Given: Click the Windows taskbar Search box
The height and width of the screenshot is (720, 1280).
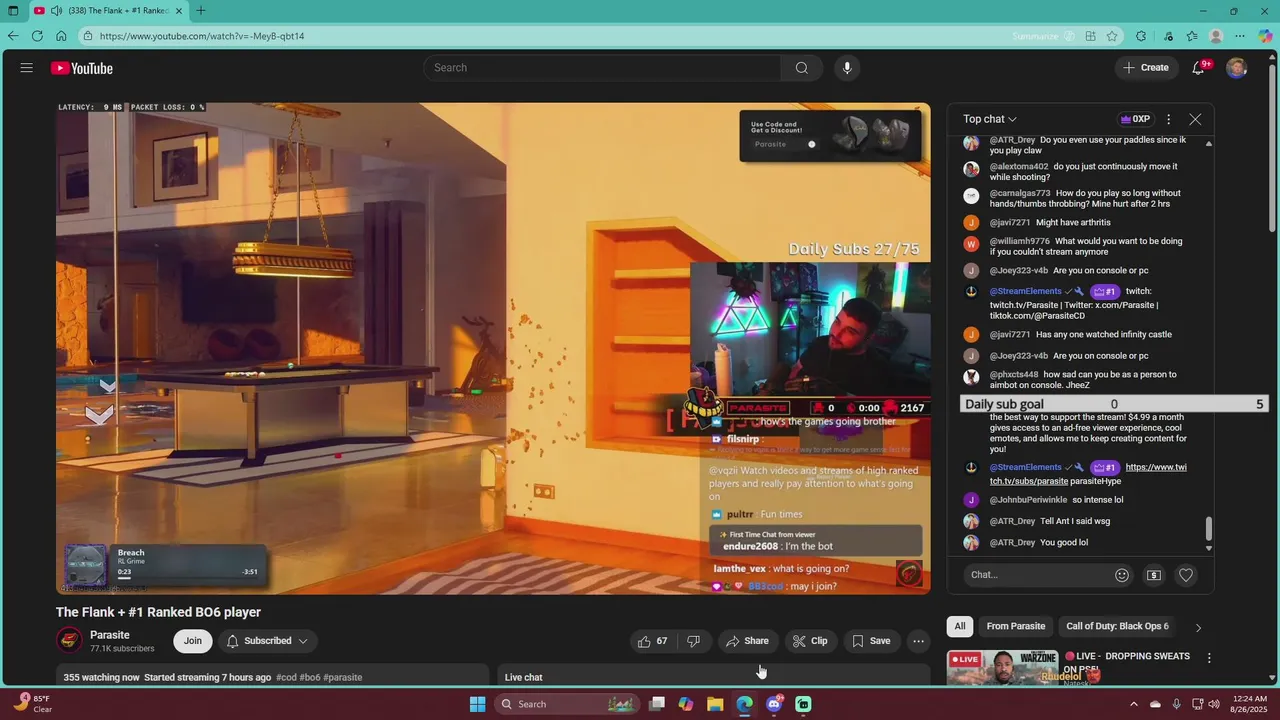Looking at the screenshot, I should click(565, 704).
